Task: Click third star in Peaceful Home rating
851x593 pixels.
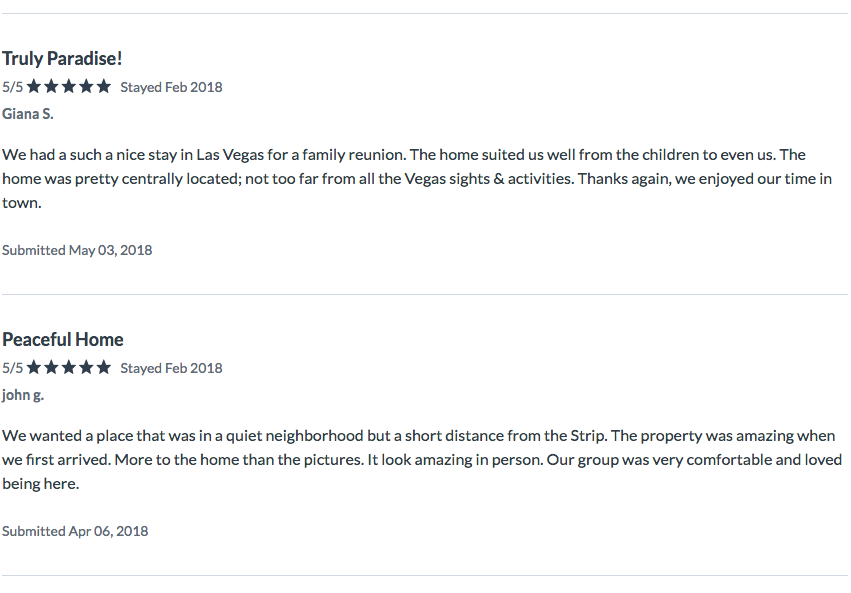Action: [x=69, y=367]
